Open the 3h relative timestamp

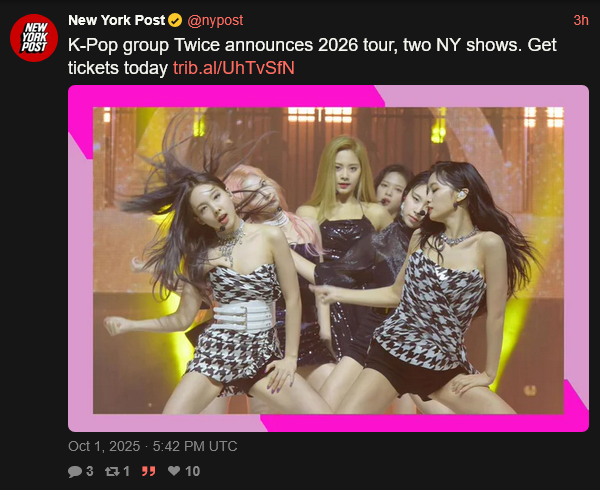[x=580, y=20]
